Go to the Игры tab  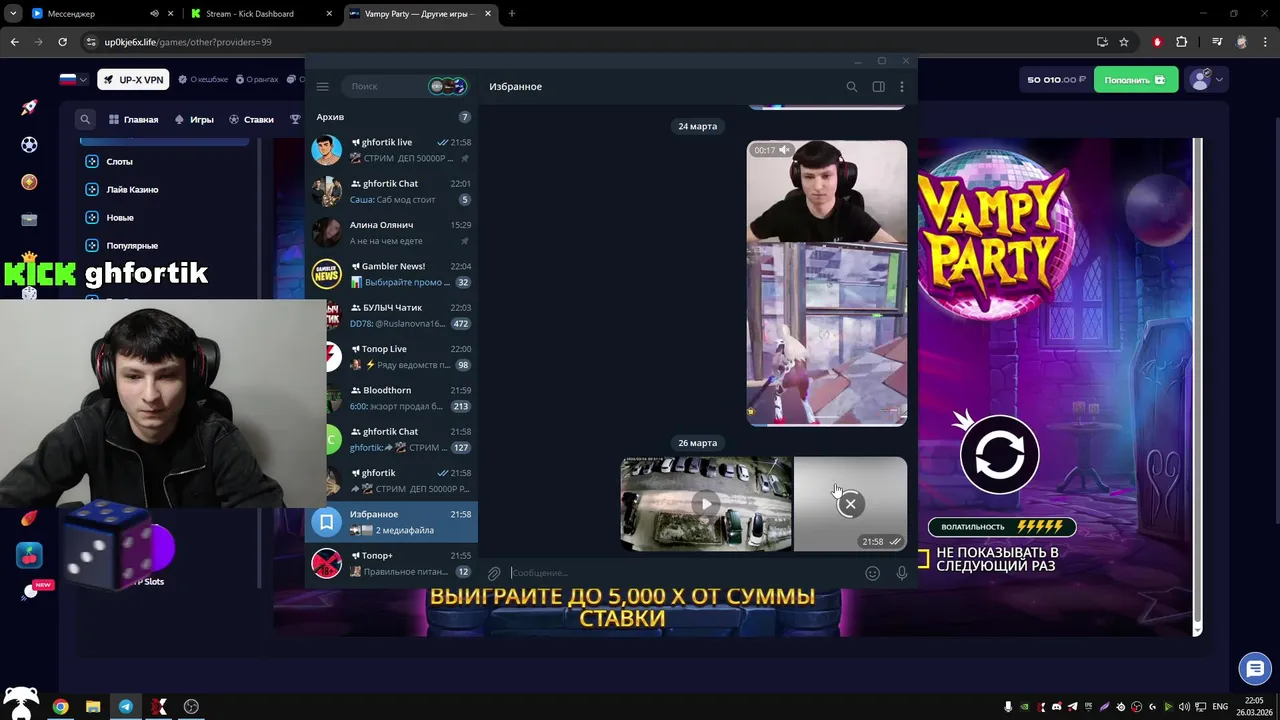point(194,119)
